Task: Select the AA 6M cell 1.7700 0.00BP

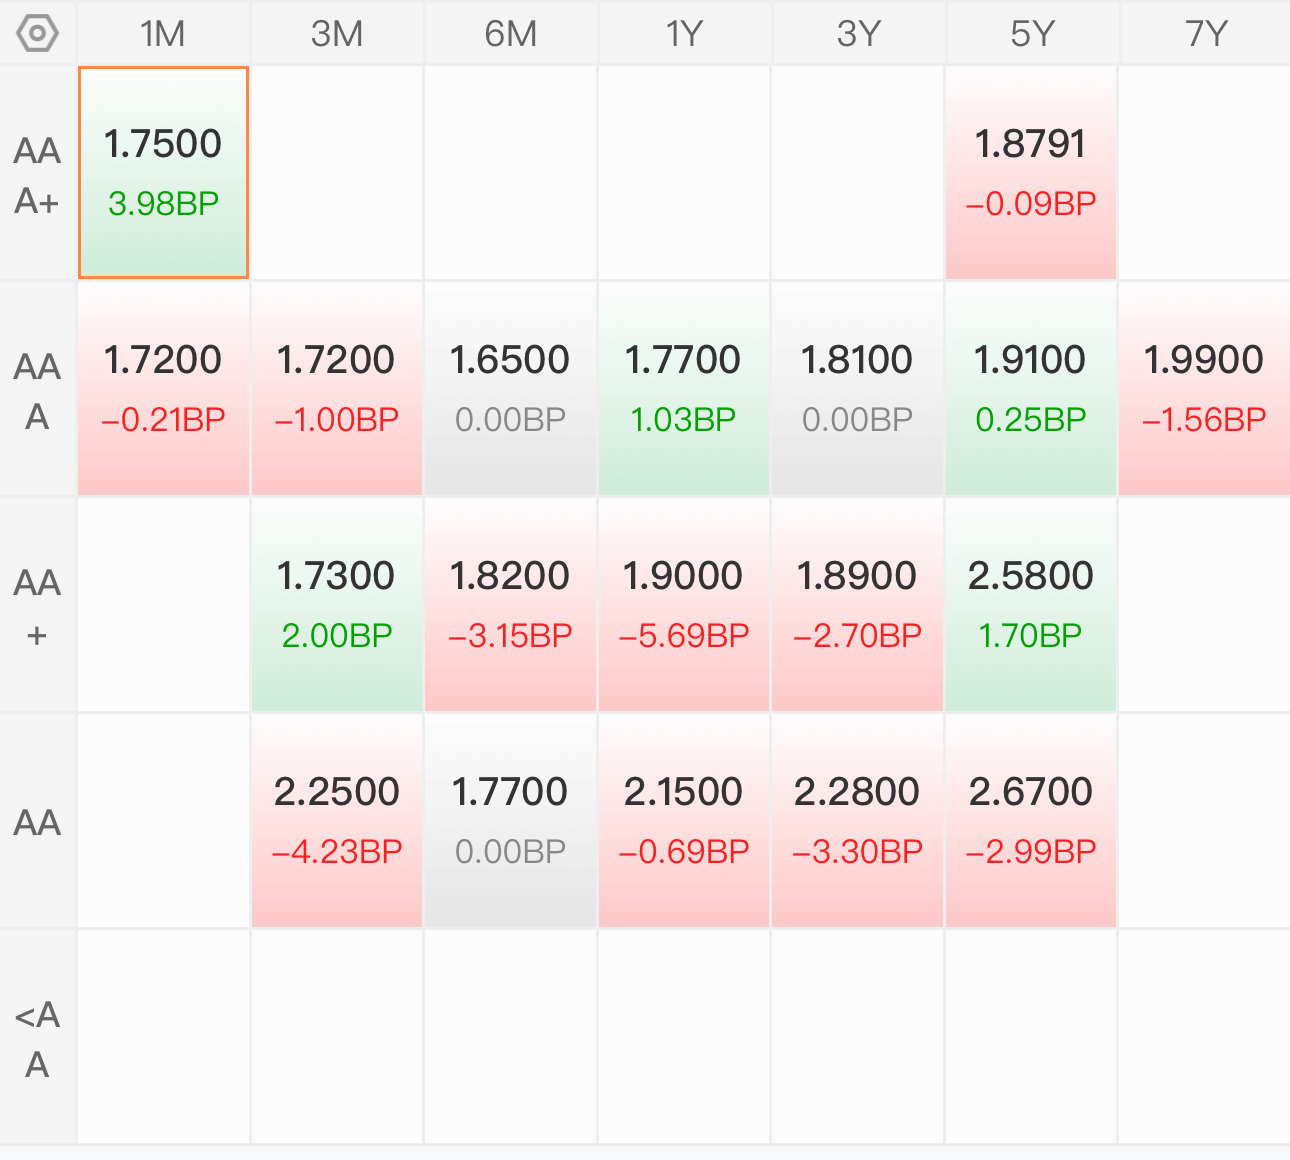Action: pos(510,820)
